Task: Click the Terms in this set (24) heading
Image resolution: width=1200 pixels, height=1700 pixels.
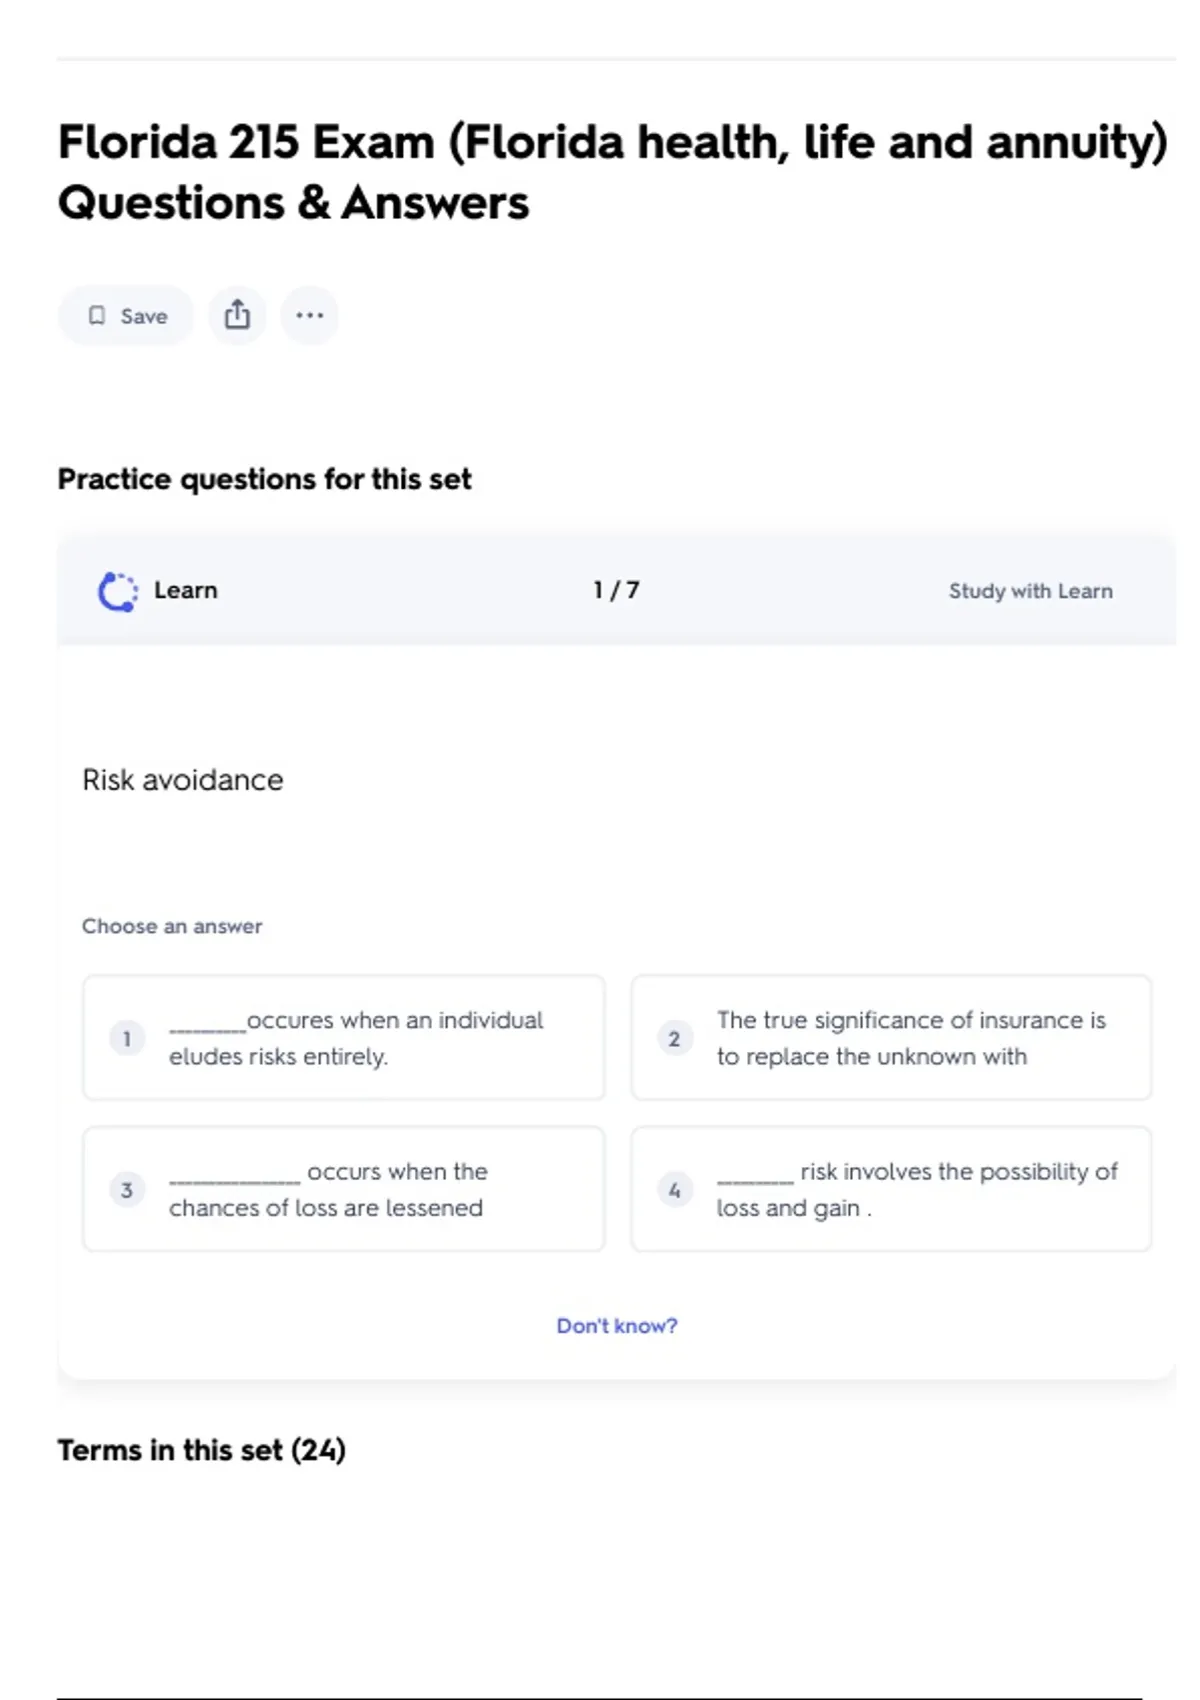Action: coord(201,1450)
